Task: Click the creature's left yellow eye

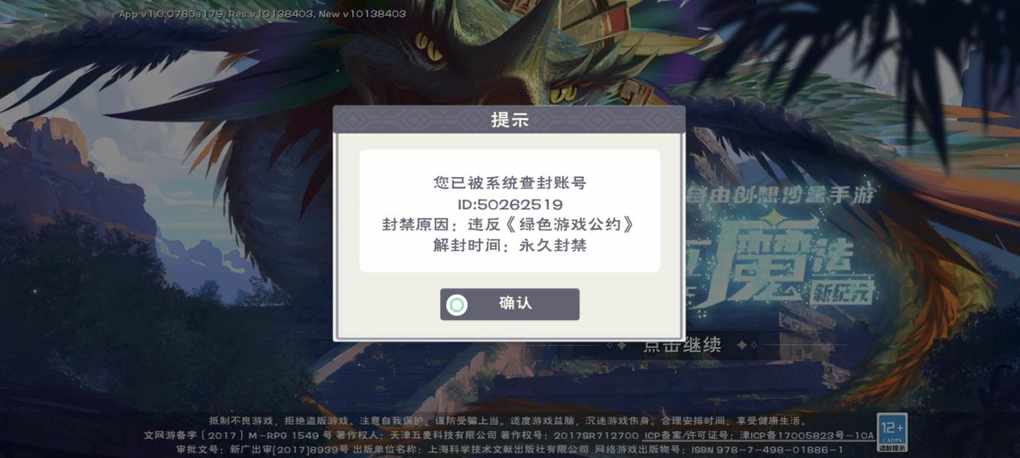Action: point(431,47)
